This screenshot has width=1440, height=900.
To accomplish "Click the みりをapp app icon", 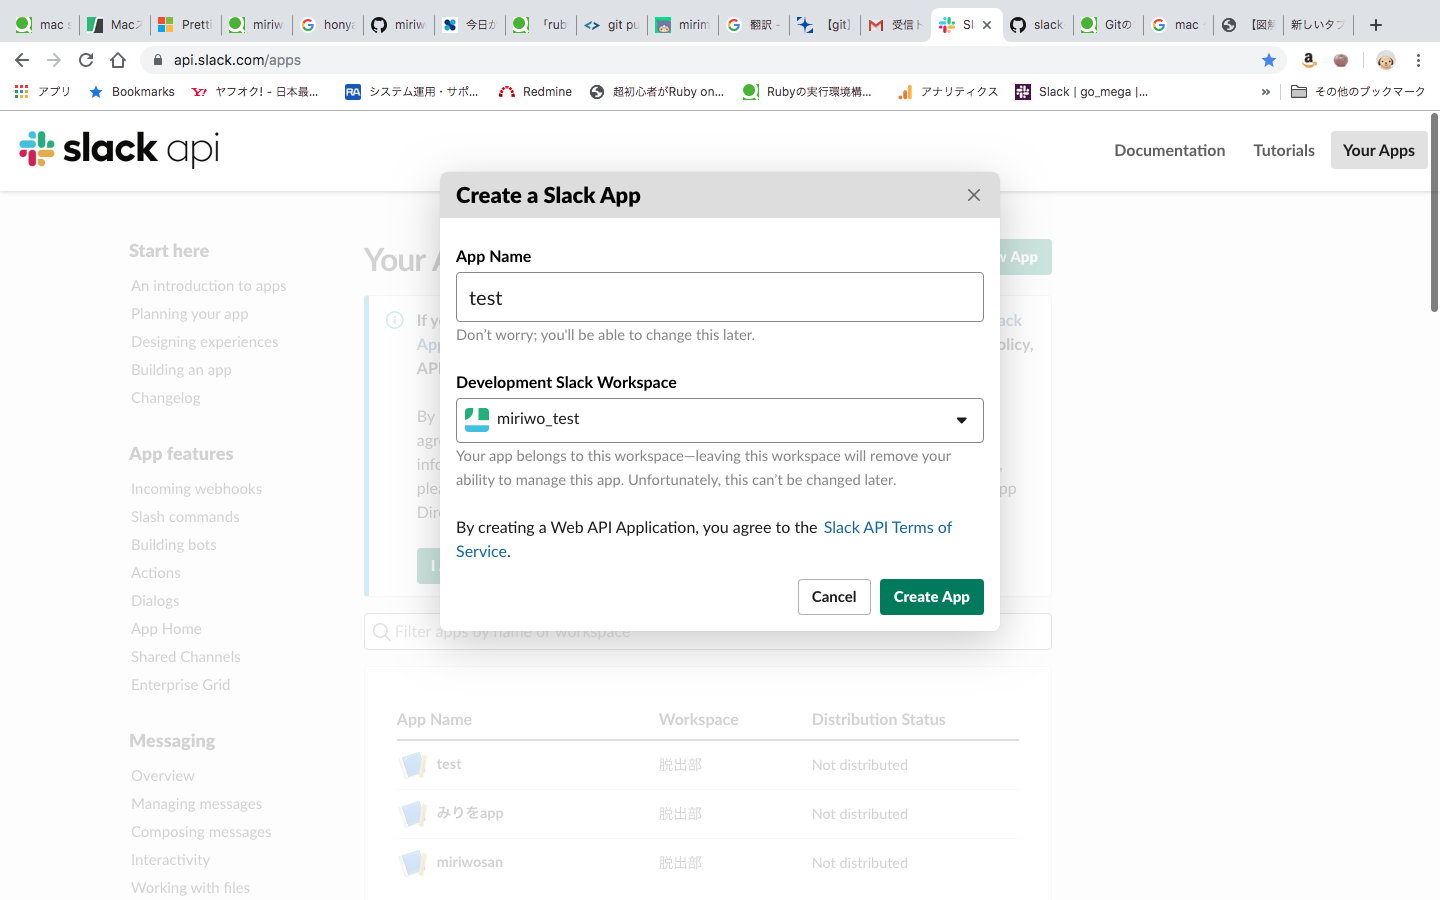I will (413, 814).
